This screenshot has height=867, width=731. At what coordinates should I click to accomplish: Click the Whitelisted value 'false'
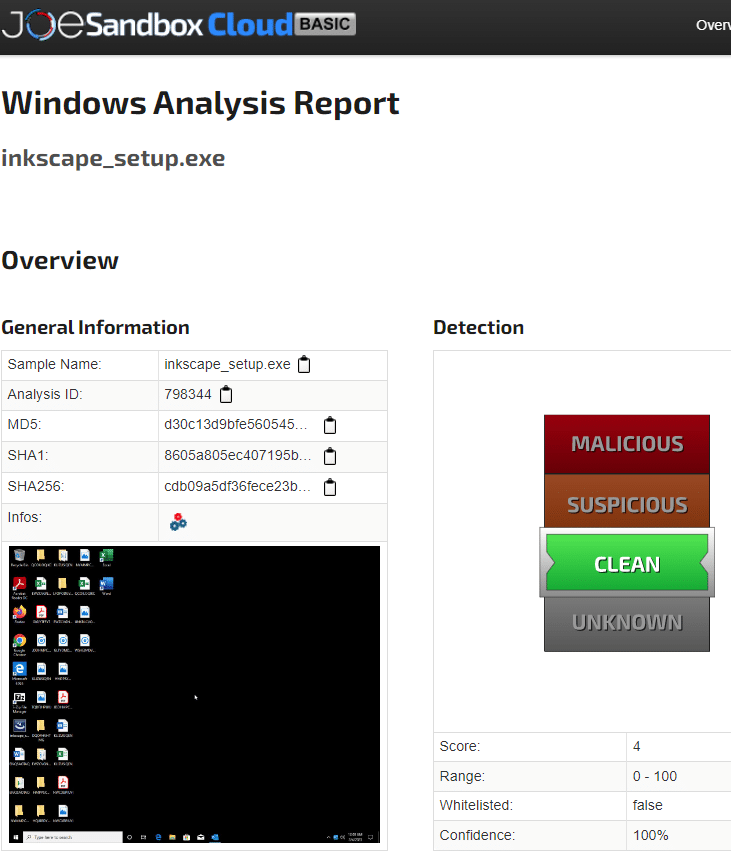(x=648, y=805)
